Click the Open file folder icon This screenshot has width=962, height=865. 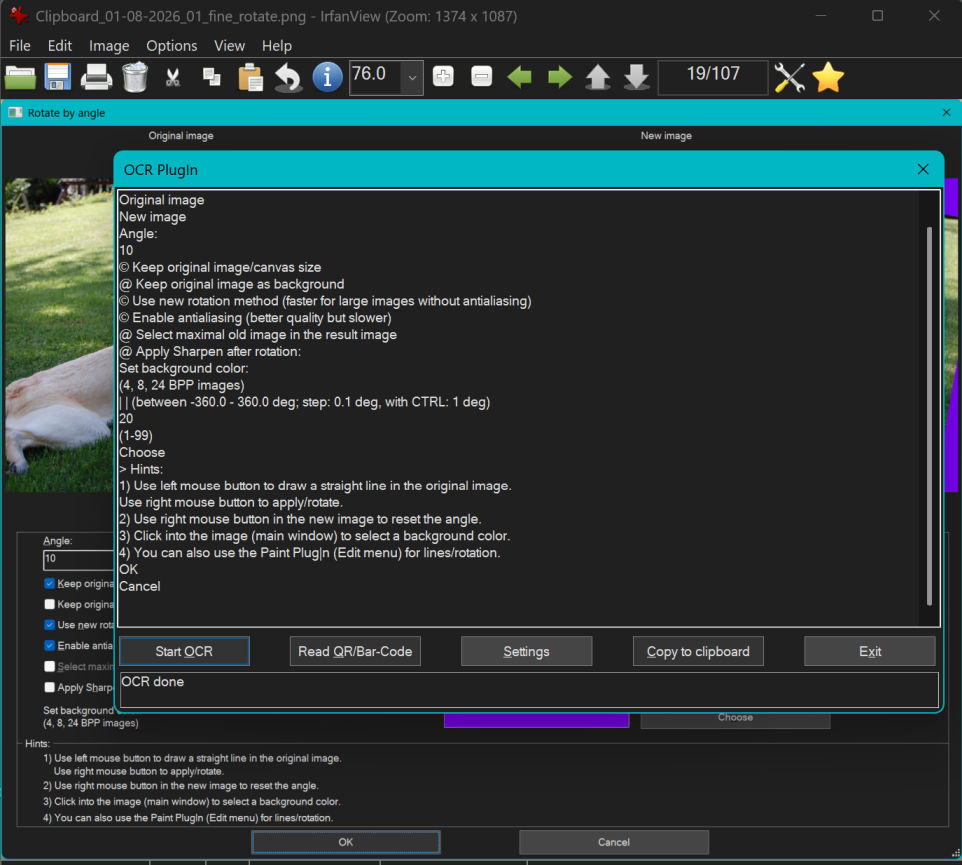click(20, 77)
